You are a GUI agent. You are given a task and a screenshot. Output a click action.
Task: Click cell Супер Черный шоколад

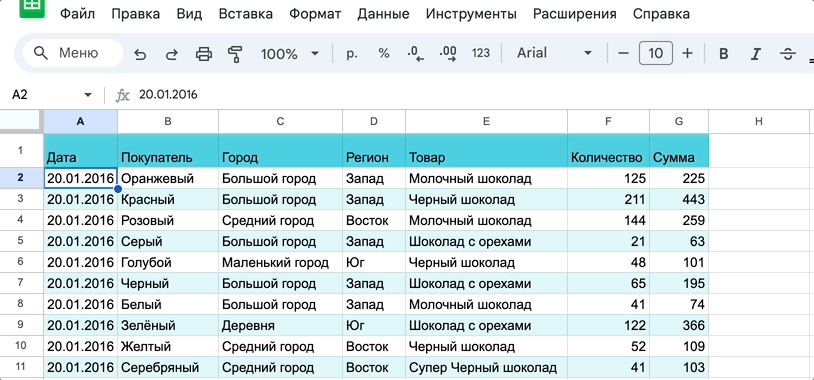coord(486,368)
